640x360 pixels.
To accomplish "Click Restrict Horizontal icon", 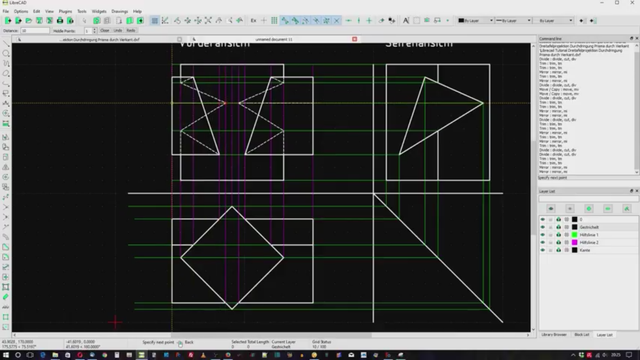I will [348, 20].
